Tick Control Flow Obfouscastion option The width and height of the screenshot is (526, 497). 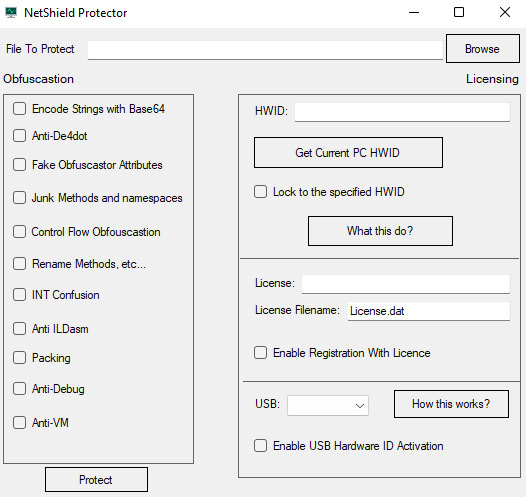coord(19,232)
